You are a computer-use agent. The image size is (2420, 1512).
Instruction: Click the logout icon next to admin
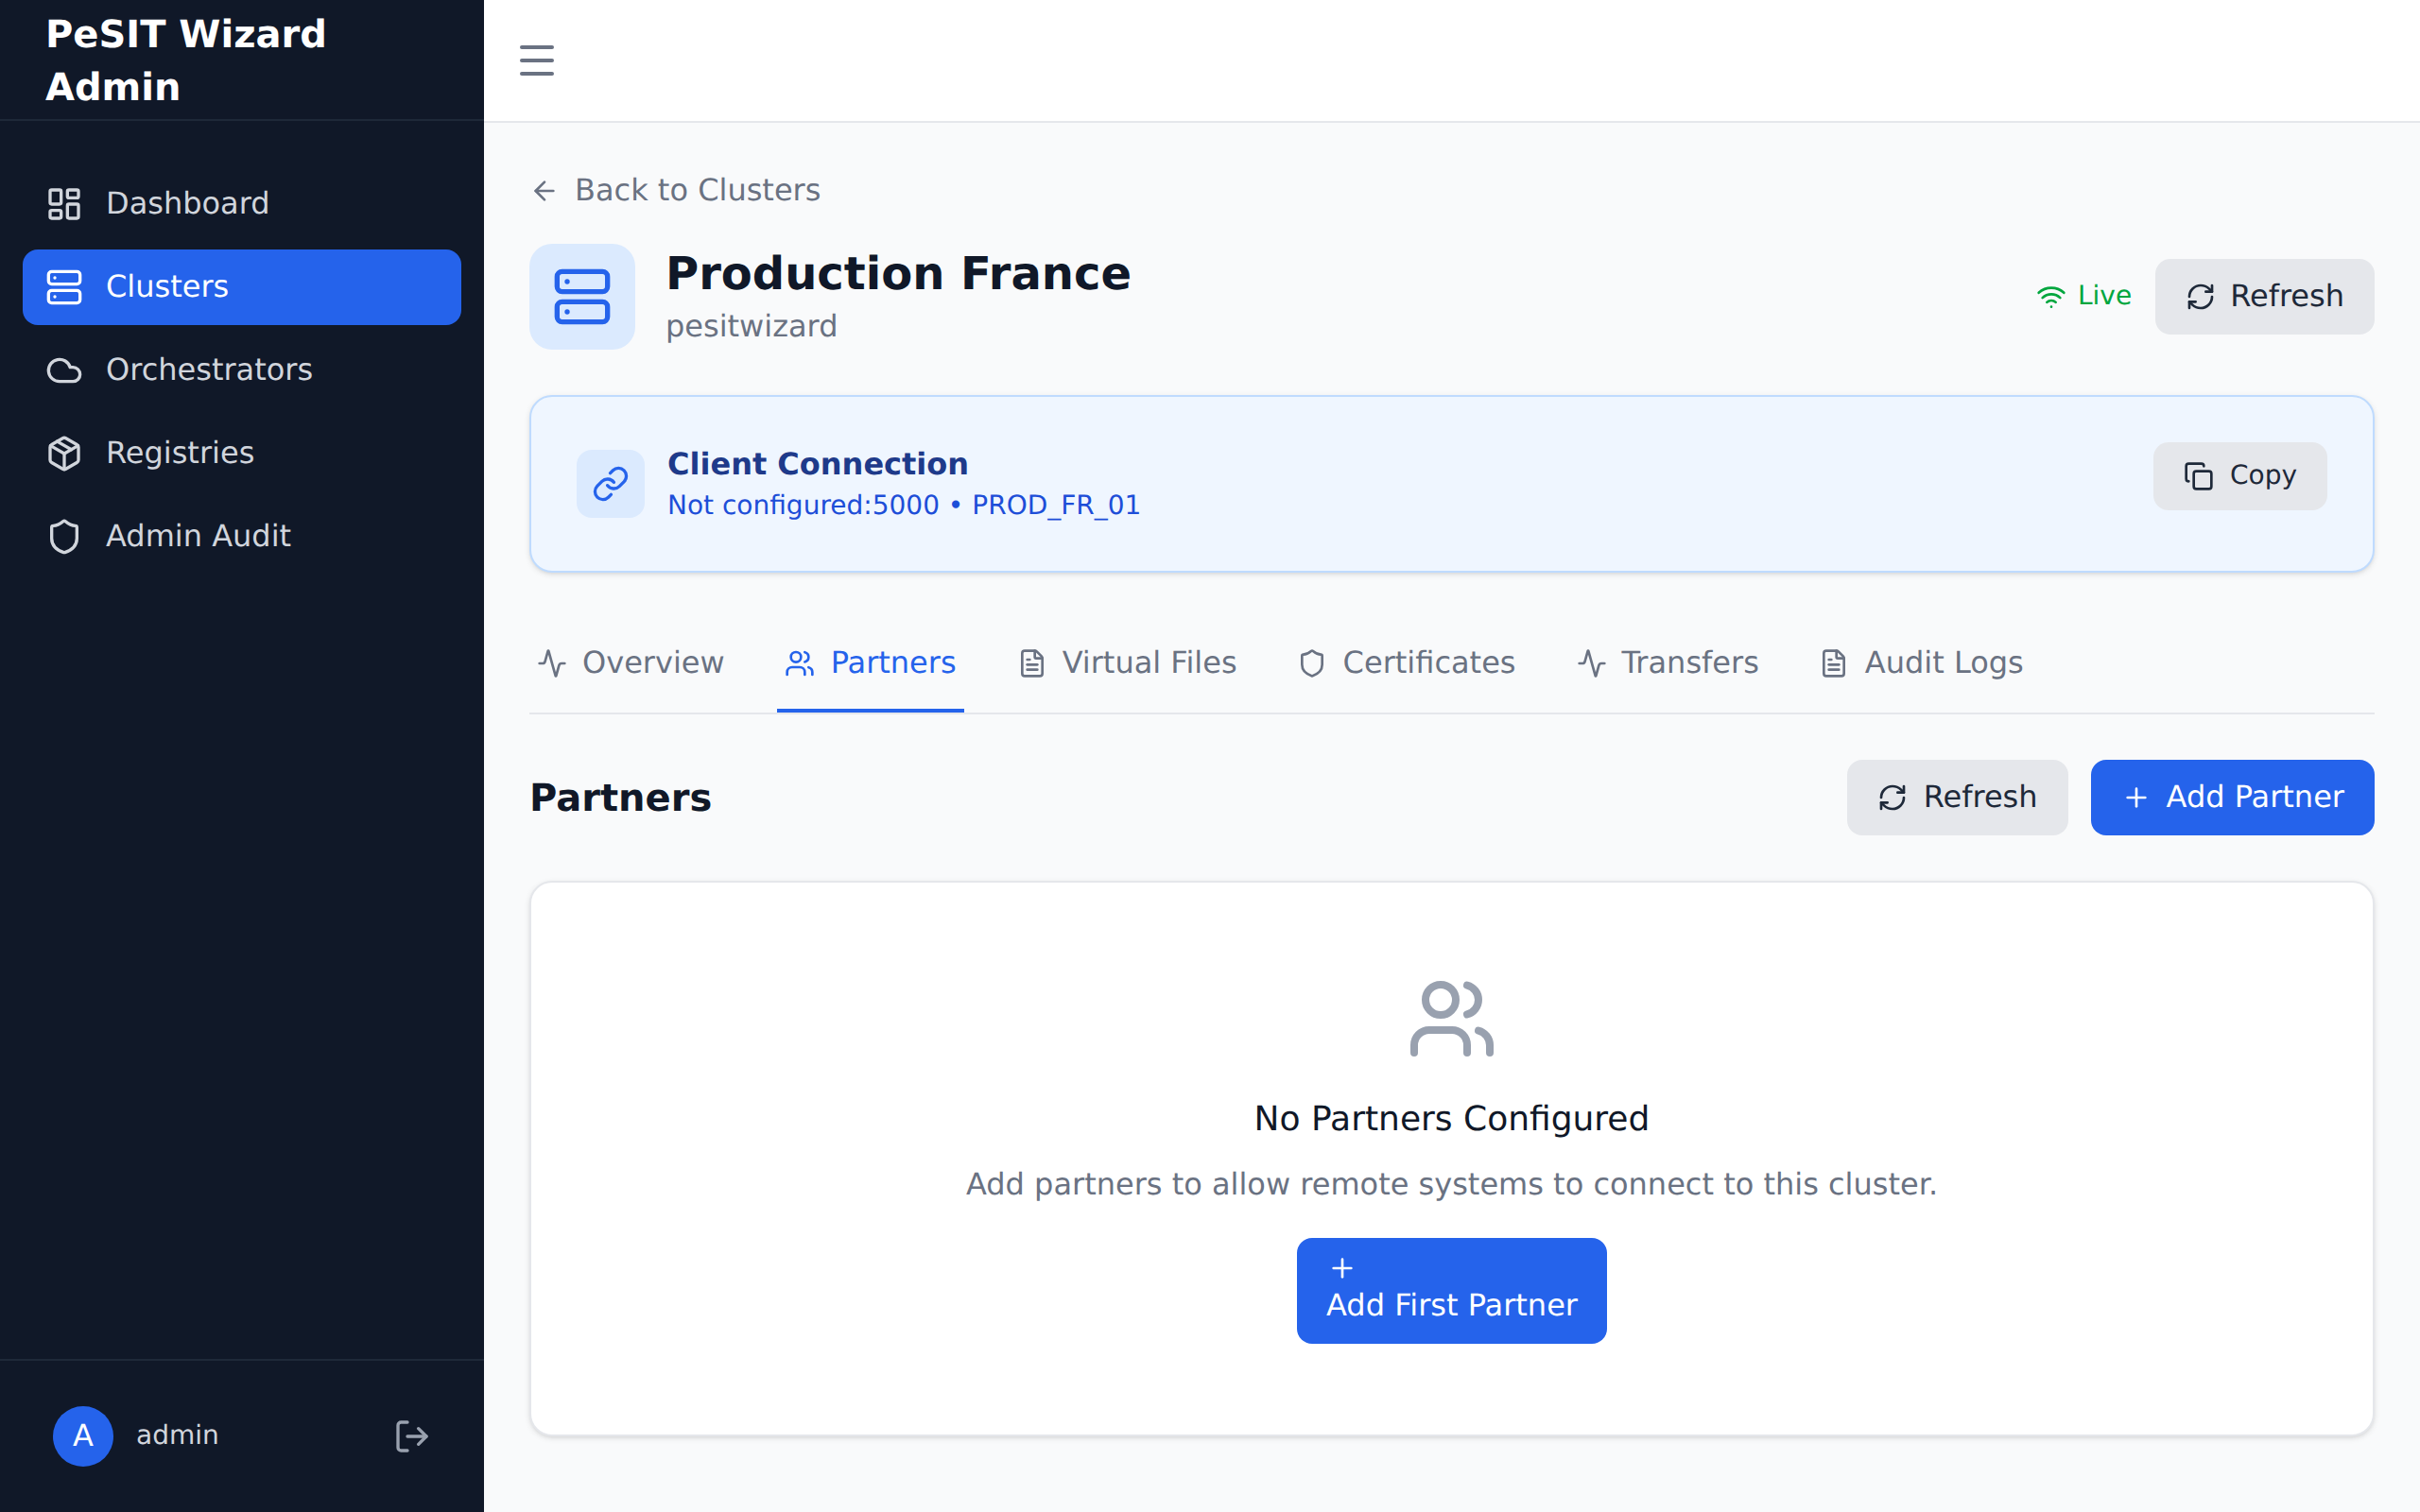pos(411,1436)
